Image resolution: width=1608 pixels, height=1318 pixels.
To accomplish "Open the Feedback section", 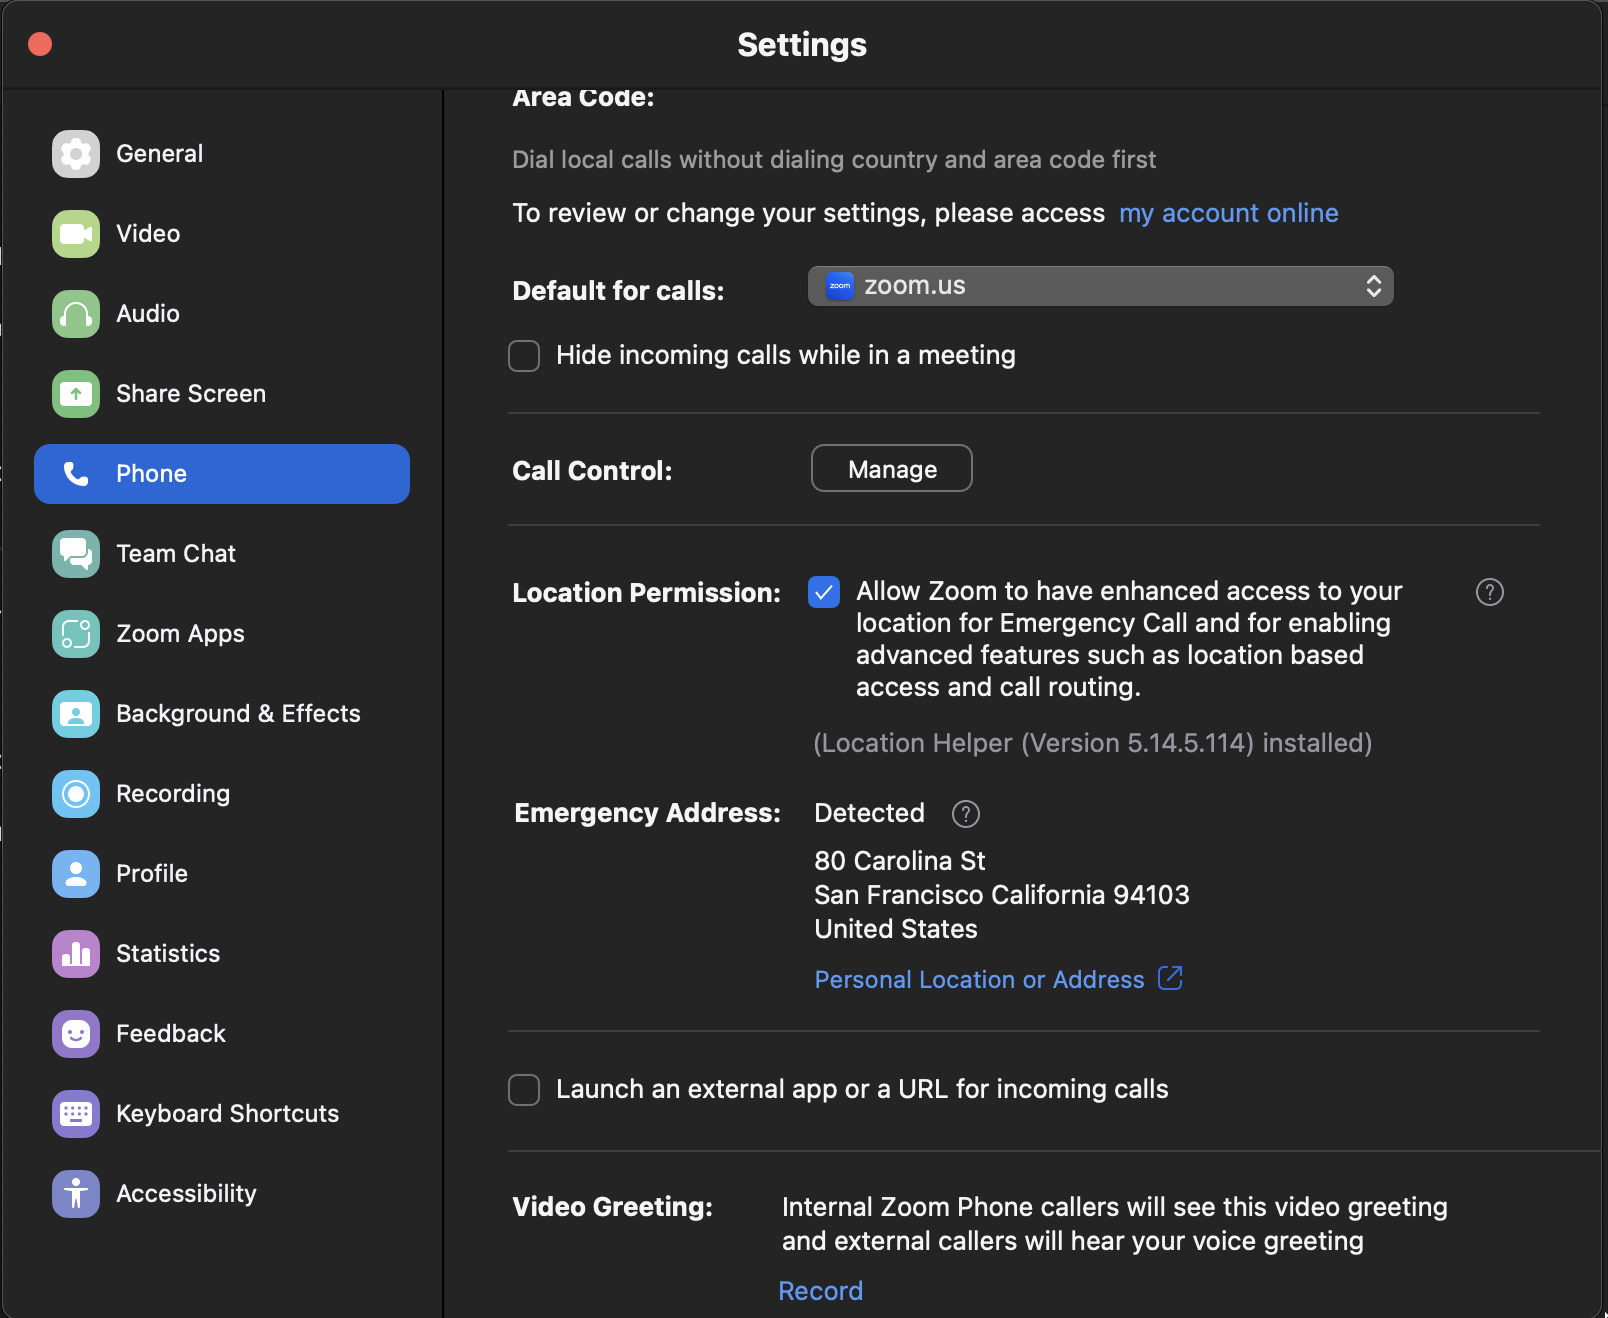I will point(222,1034).
